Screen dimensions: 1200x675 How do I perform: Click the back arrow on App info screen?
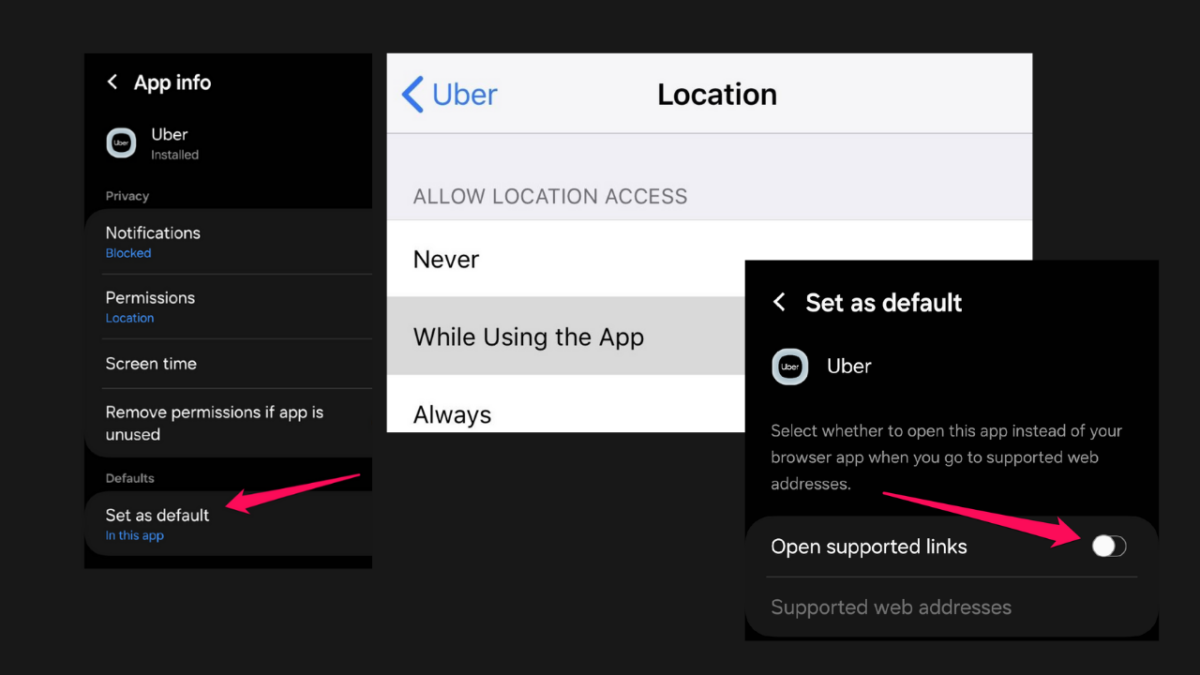point(112,82)
